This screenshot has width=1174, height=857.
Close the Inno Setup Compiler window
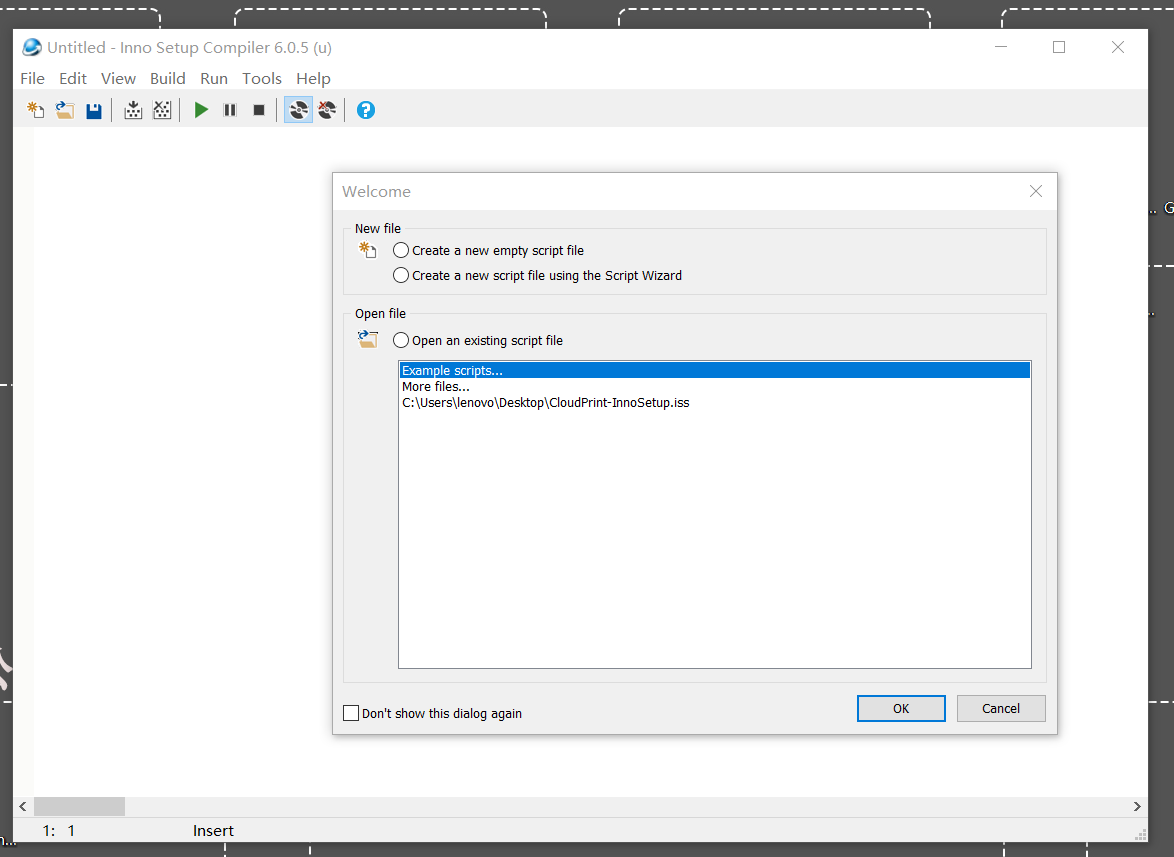point(1118,47)
